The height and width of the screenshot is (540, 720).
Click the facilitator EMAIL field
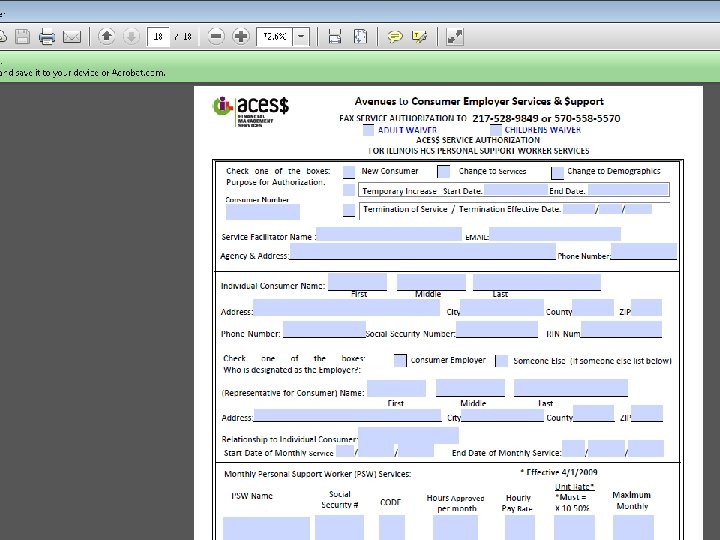coord(555,234)
